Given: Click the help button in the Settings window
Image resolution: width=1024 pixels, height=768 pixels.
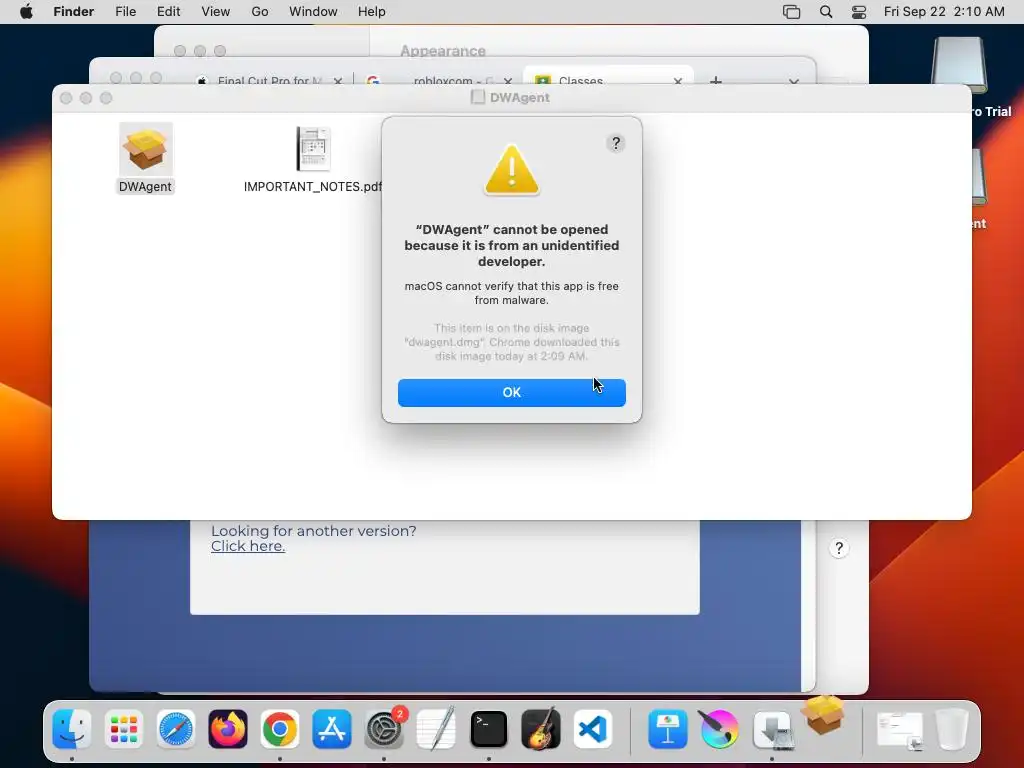Looking at the screenshot, I should click(839, 548).
